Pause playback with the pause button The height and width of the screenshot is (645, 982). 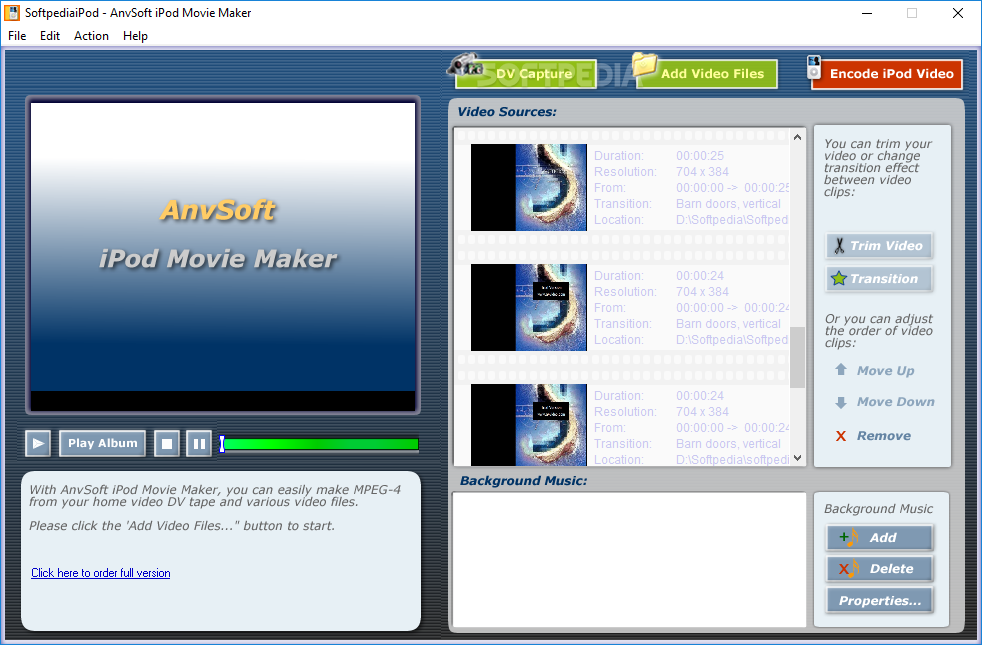pos(199,443)
